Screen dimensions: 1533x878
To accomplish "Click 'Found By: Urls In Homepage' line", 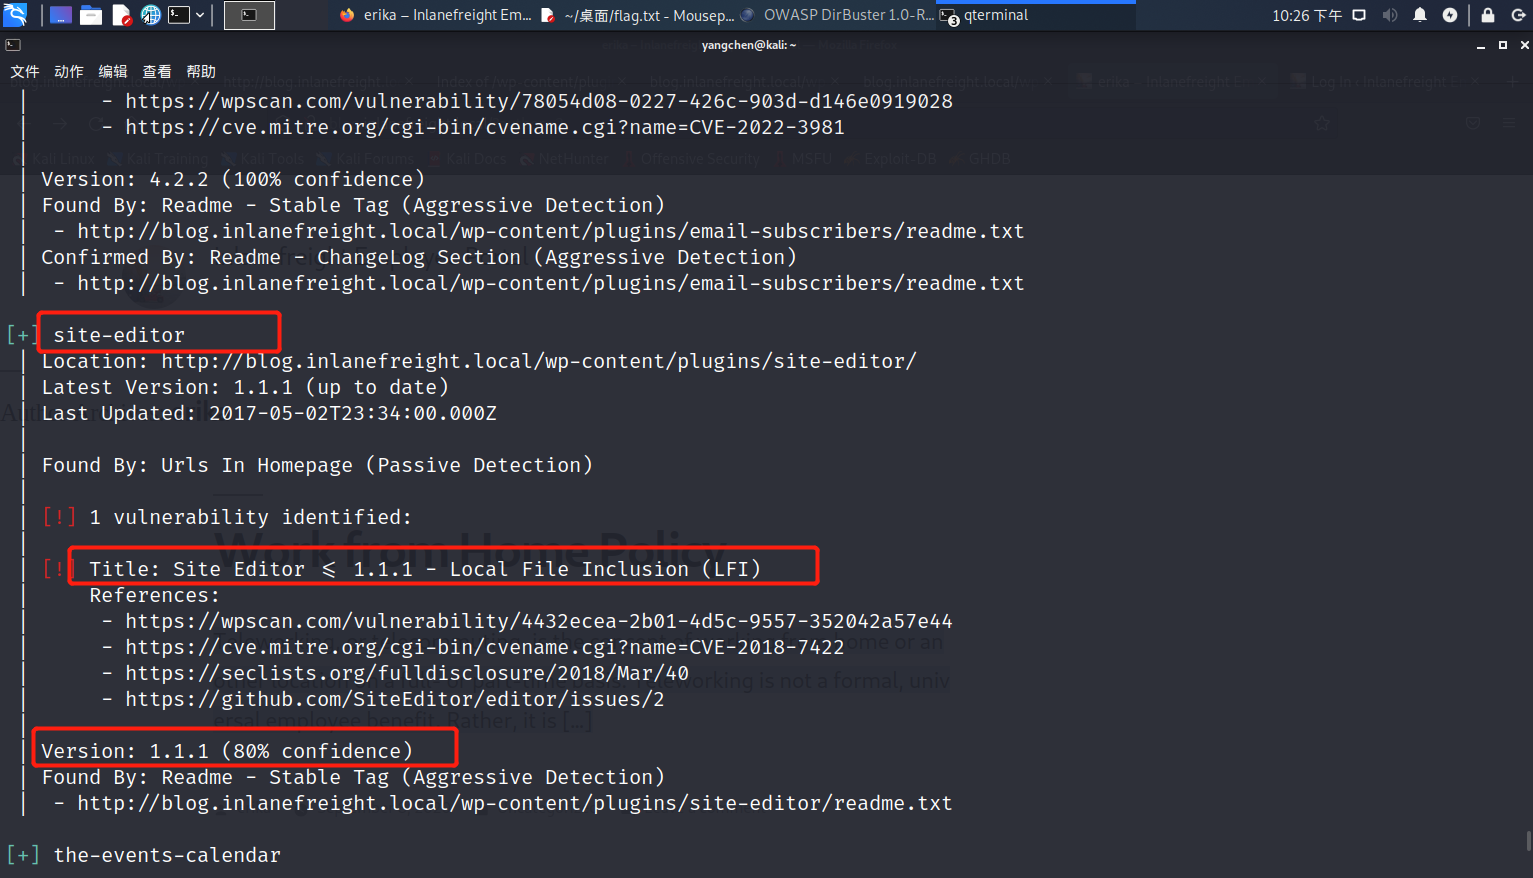I will [x=317, y=465].
